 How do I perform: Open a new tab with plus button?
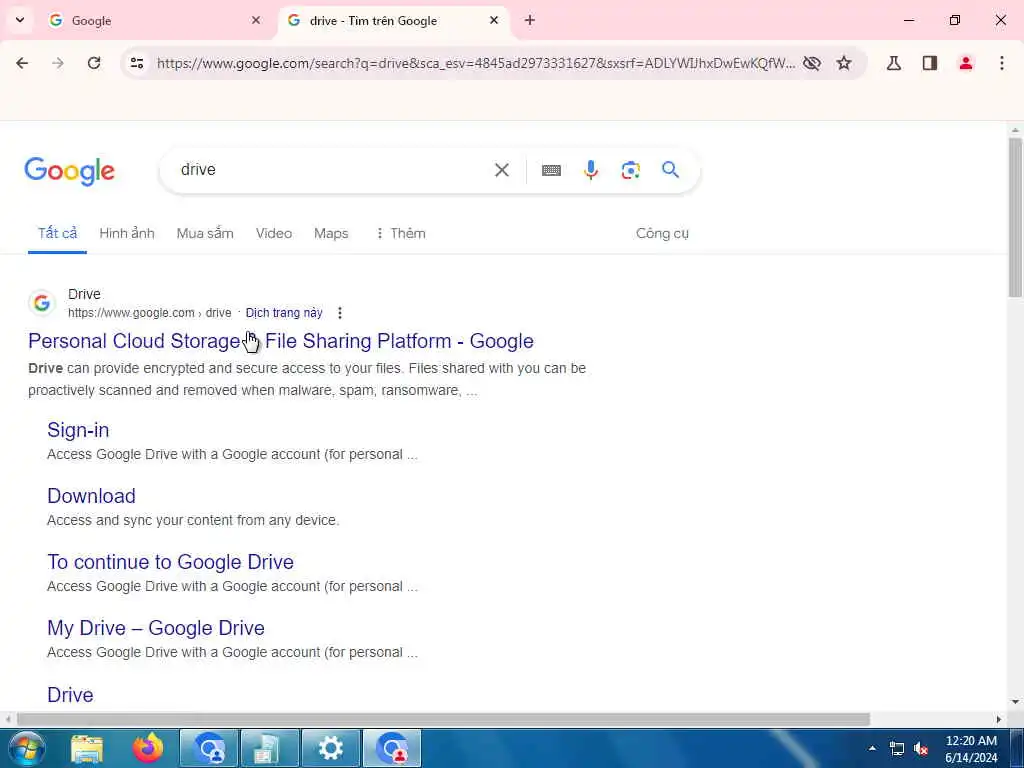click(x=530, y=20)
